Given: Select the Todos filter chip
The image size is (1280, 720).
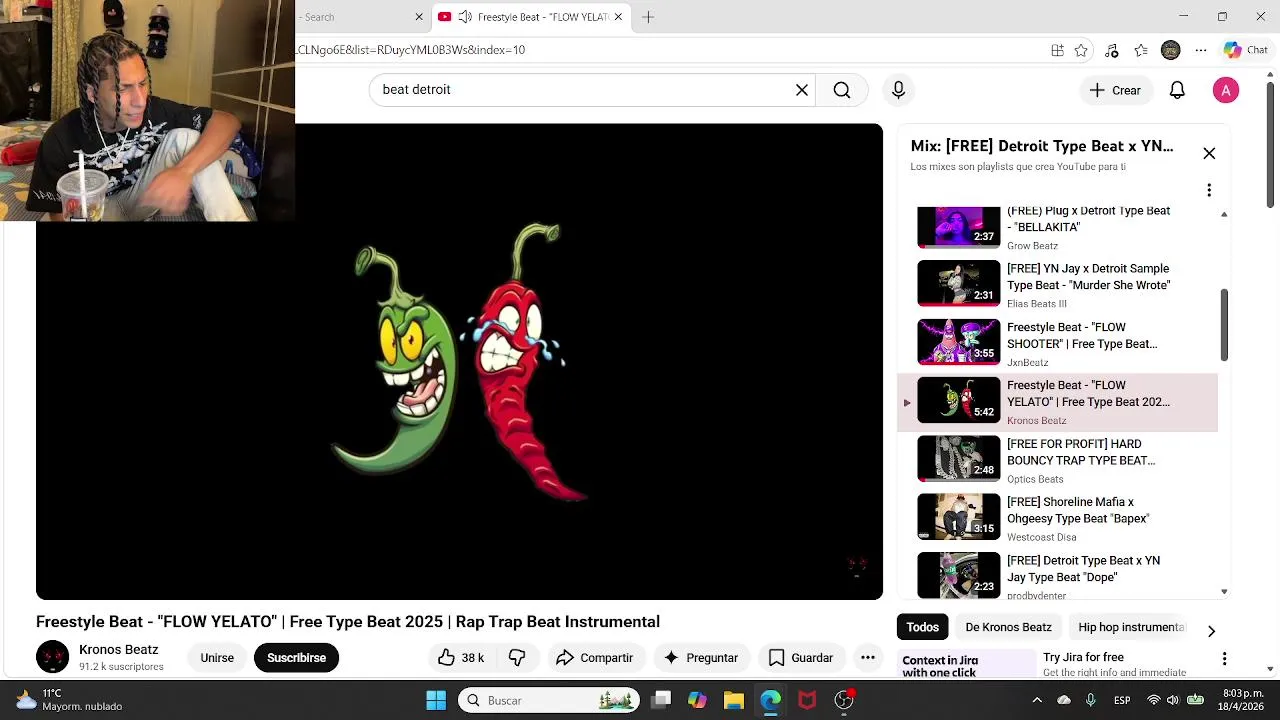Looking at the screenshot, I should pos(922,627).
